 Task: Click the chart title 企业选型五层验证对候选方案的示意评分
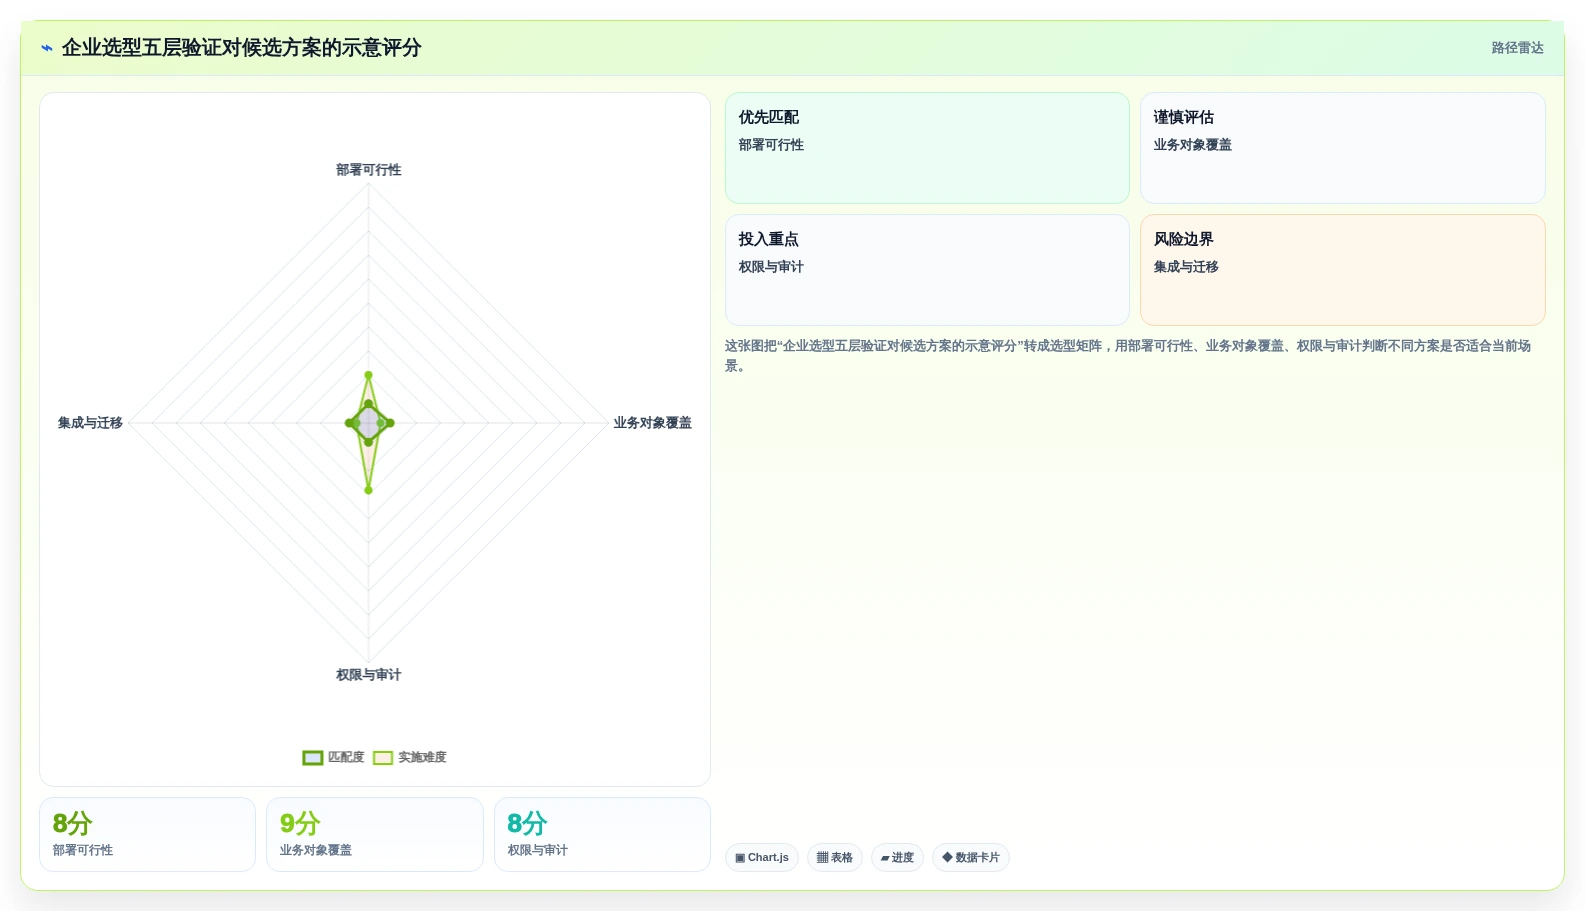(241, 48)
